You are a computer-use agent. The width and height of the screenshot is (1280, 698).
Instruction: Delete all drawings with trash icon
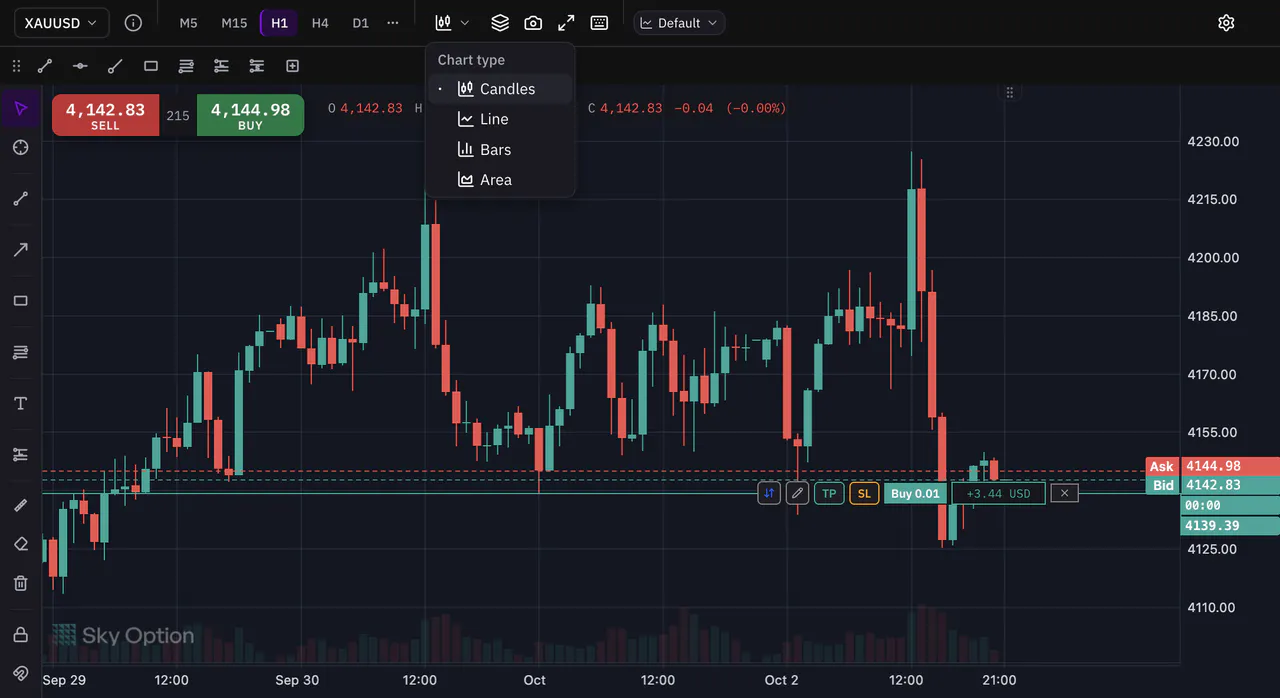[20, 583]
